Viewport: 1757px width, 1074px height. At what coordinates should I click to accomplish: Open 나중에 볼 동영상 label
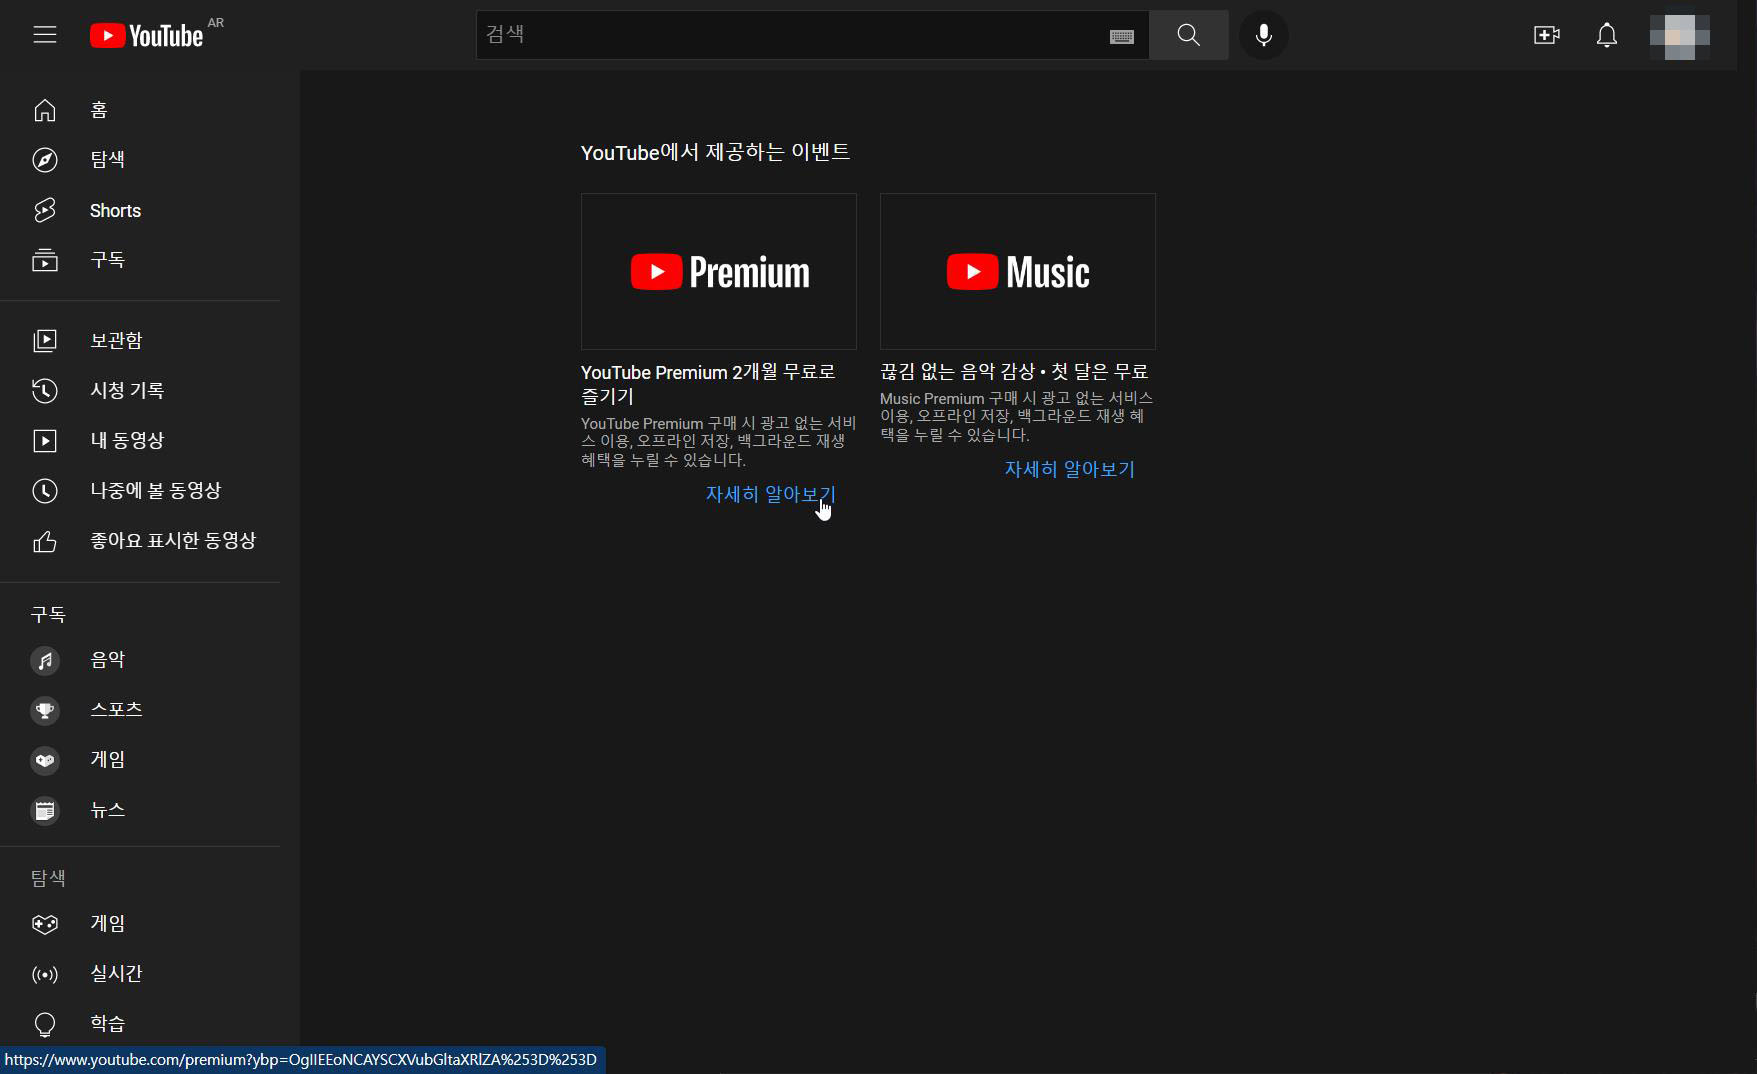(x=155, y=490)
